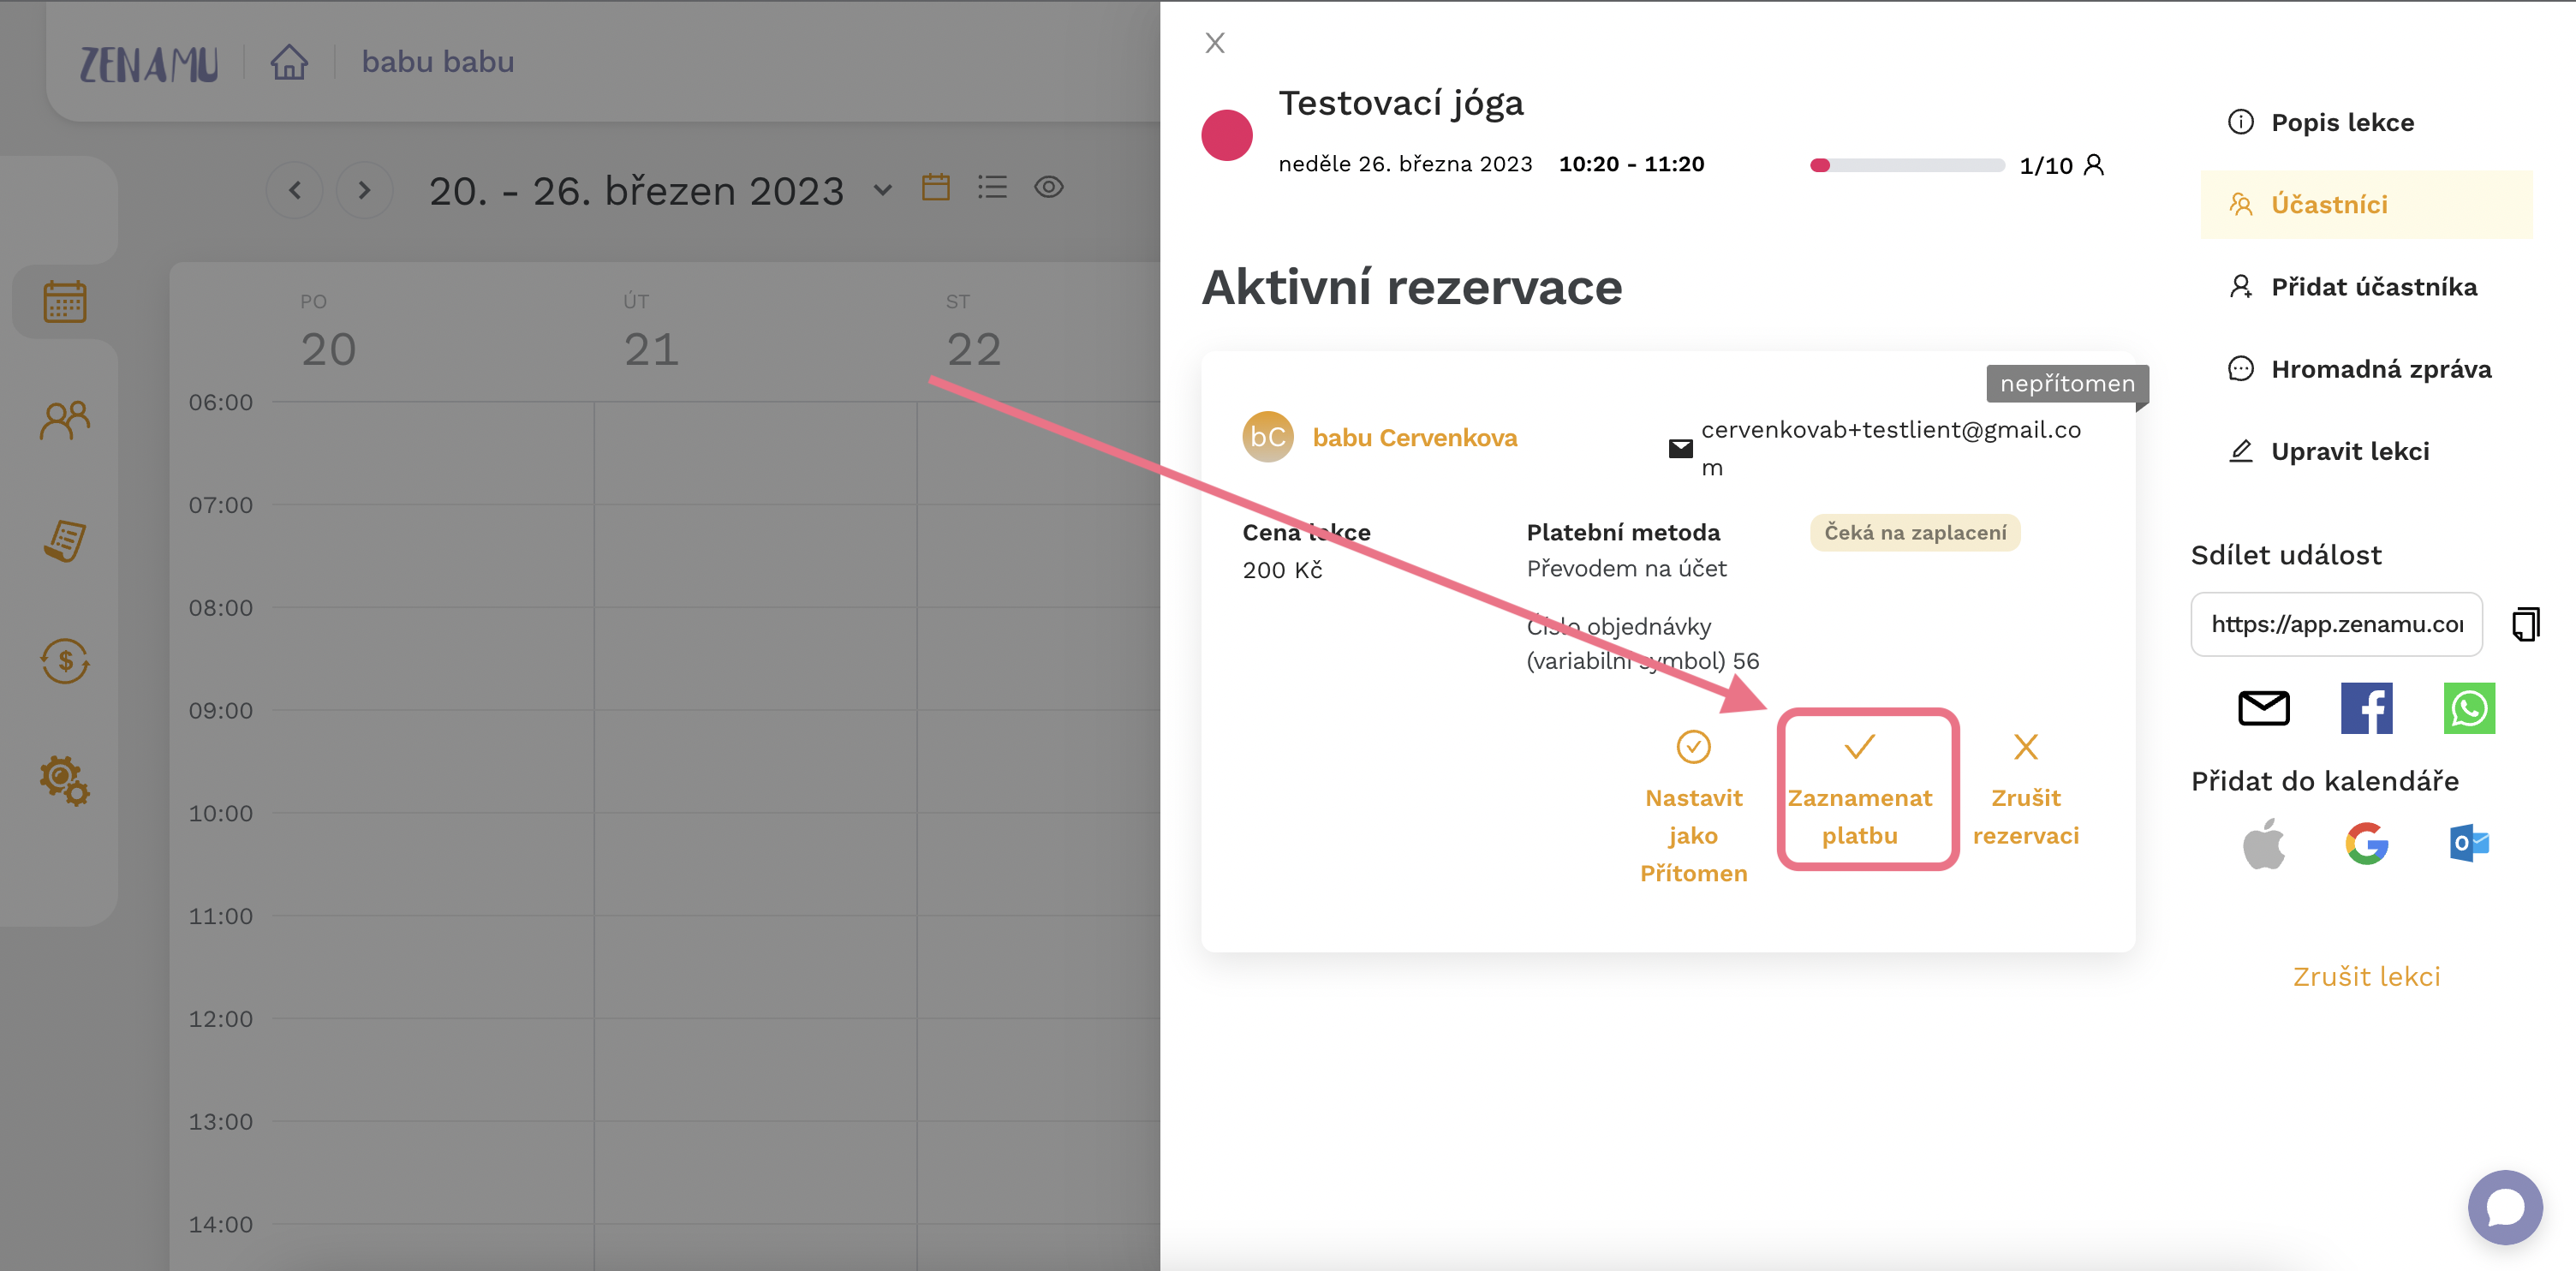Click the 20. - 26. březen 2023 heading

637,191
